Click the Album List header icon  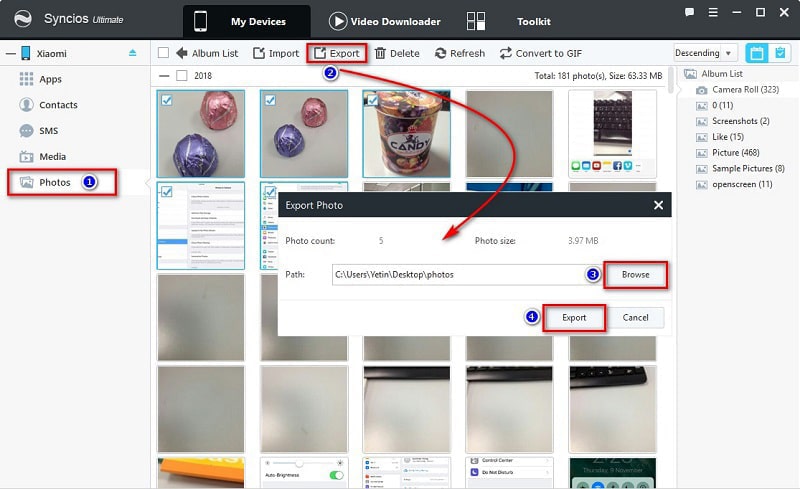[690, 74]
